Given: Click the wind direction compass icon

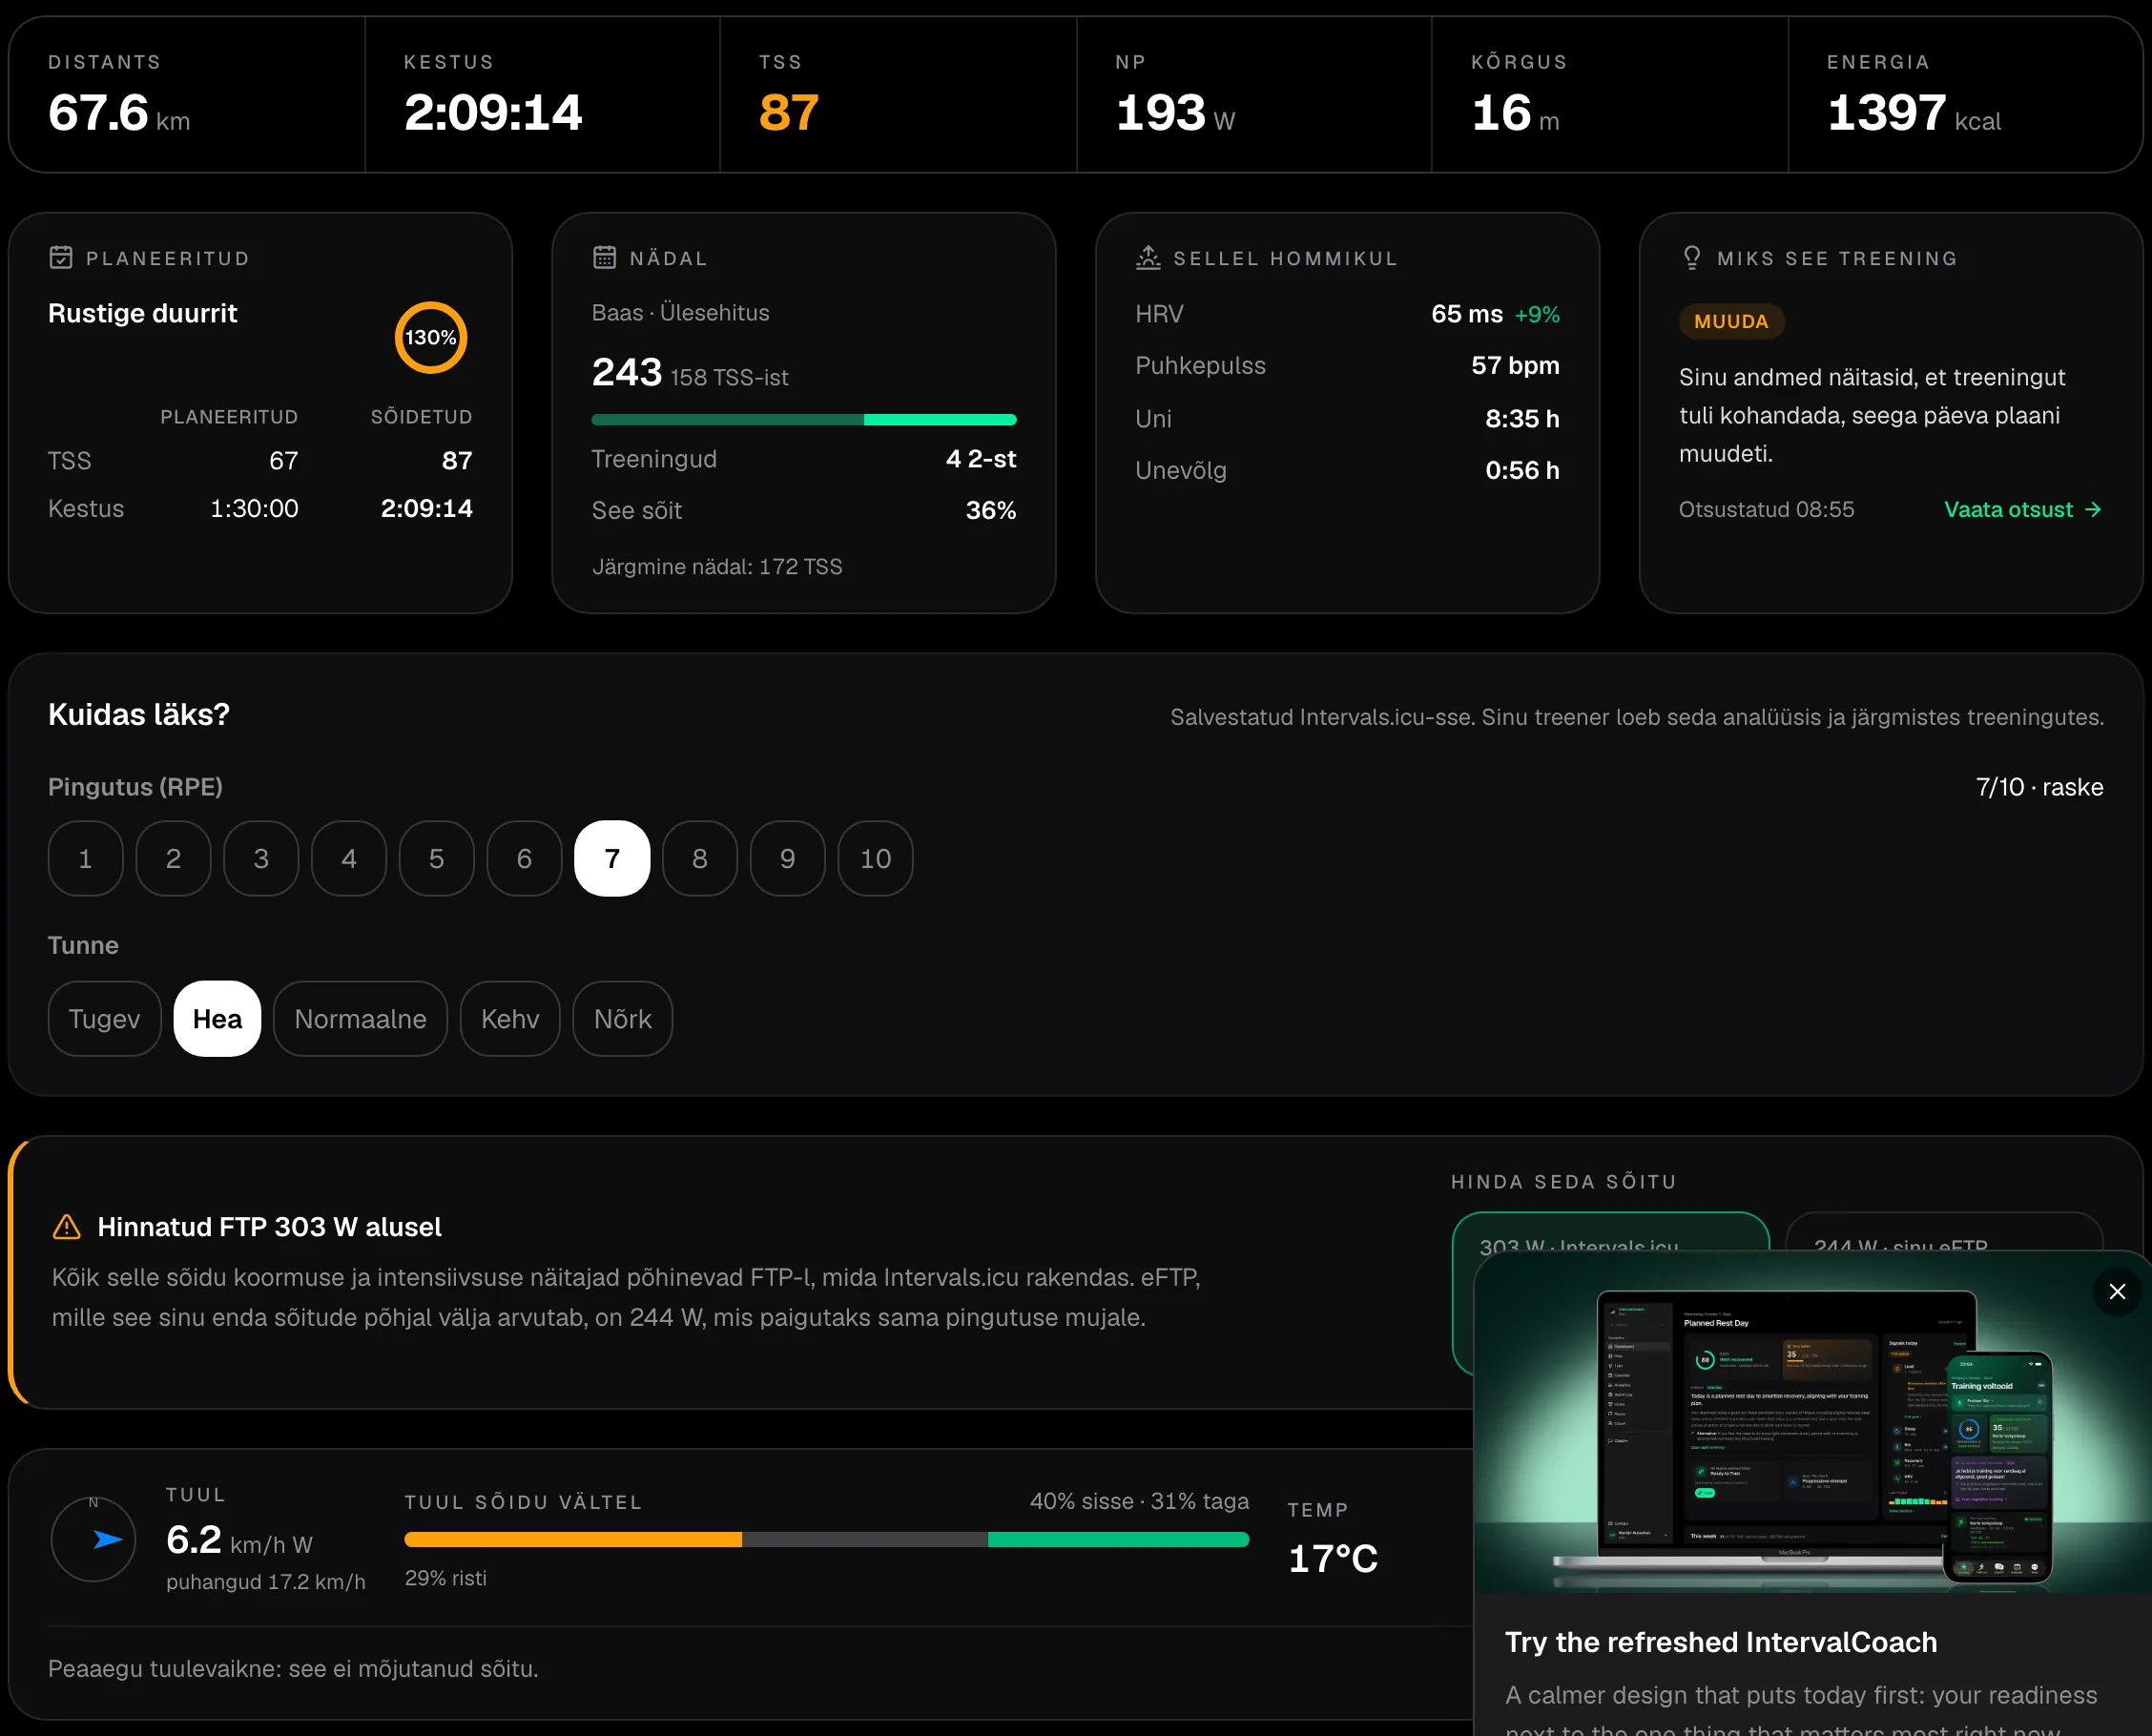Looking at the screenshot, I should pyautogui.click(x=94, y=1539).
